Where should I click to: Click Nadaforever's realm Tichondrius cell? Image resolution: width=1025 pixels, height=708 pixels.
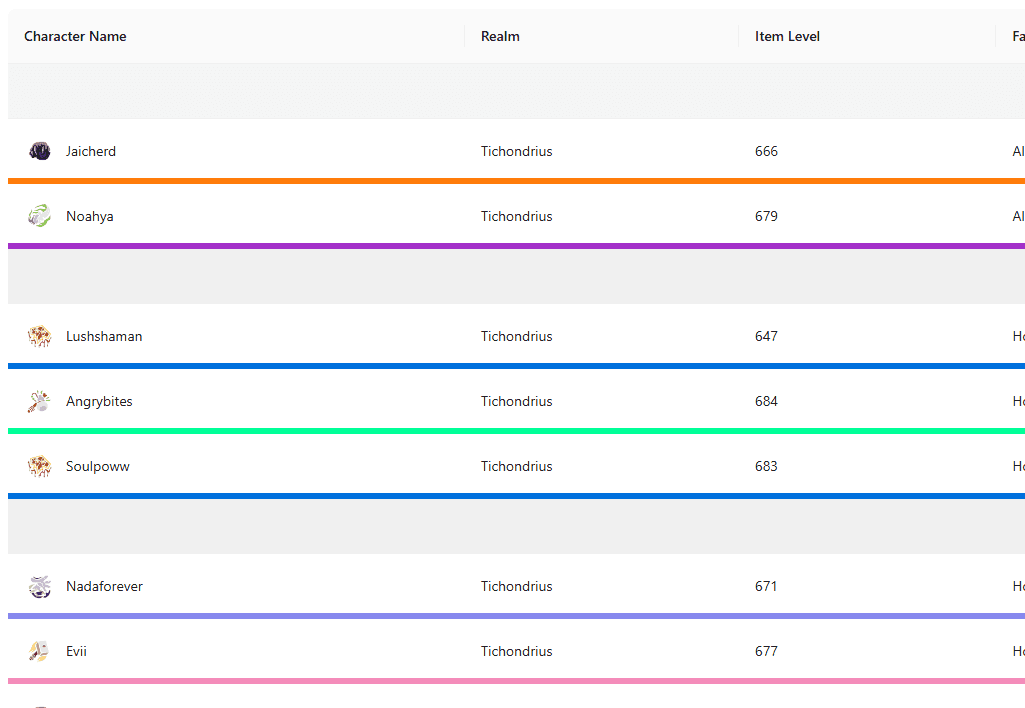pos(516,586)
